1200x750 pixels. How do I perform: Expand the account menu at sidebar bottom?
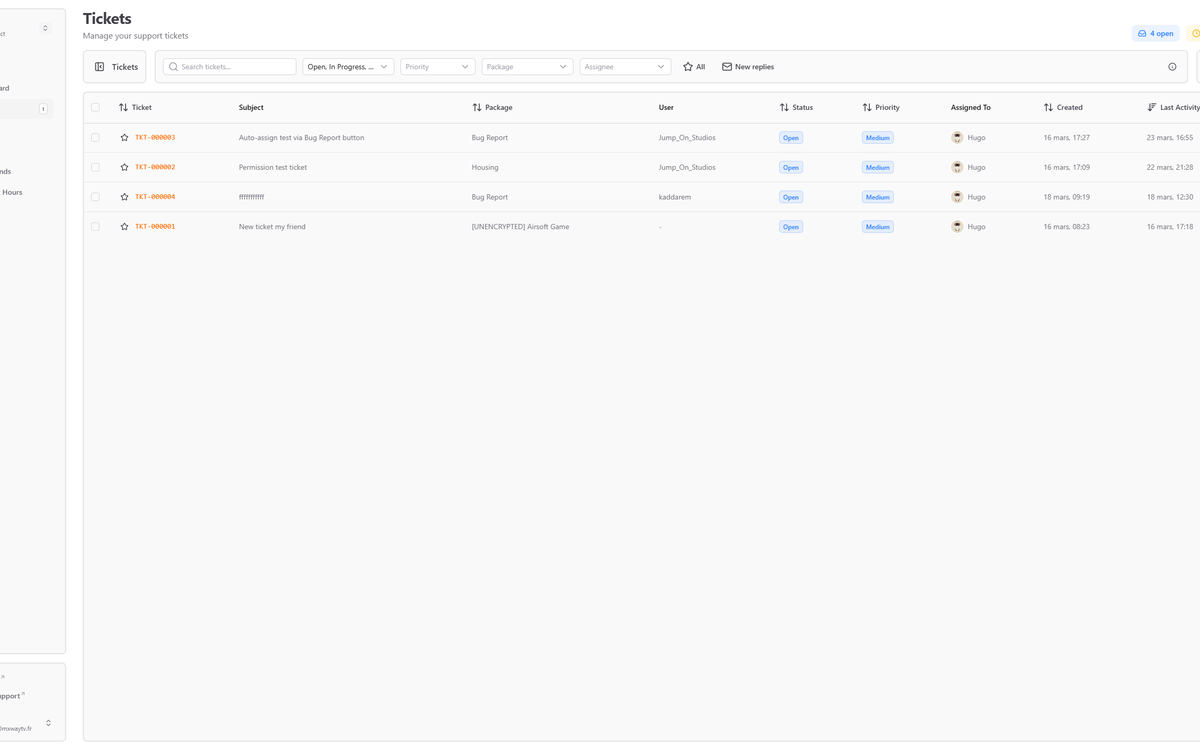(48, 723)
